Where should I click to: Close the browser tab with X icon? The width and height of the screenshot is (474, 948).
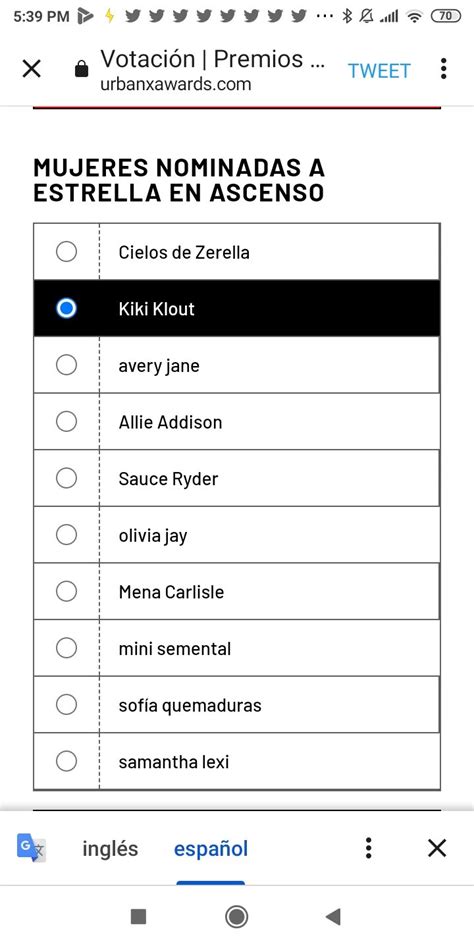click(x=31, y=70)
